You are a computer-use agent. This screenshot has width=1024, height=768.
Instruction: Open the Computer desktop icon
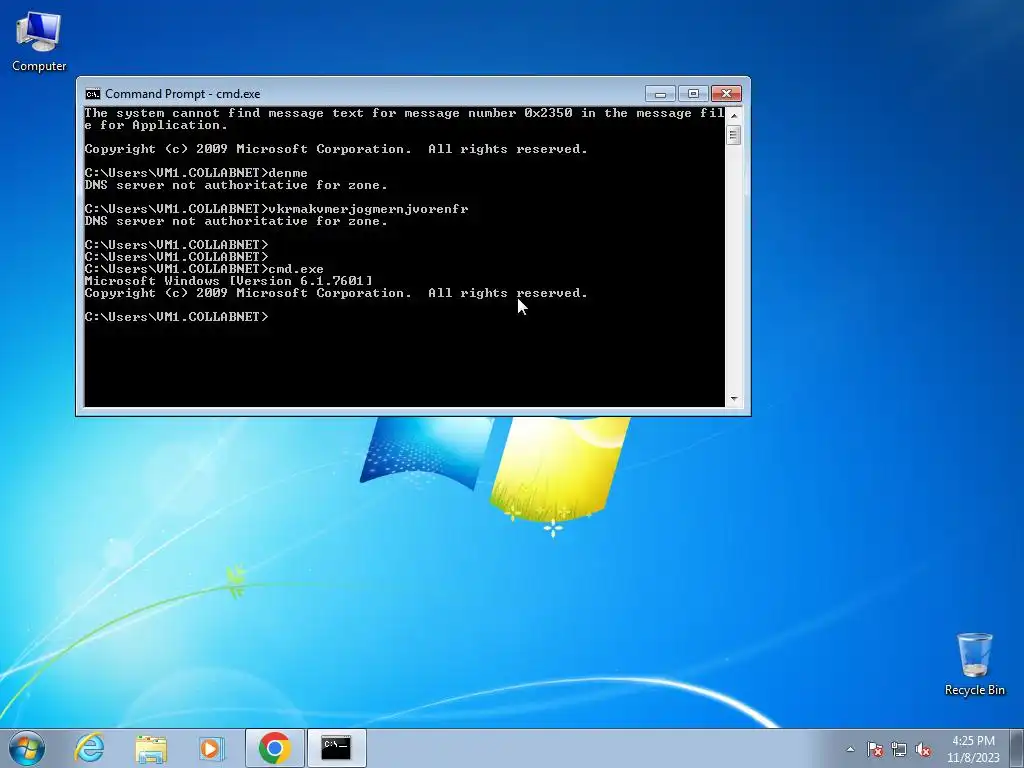[39, 41]
